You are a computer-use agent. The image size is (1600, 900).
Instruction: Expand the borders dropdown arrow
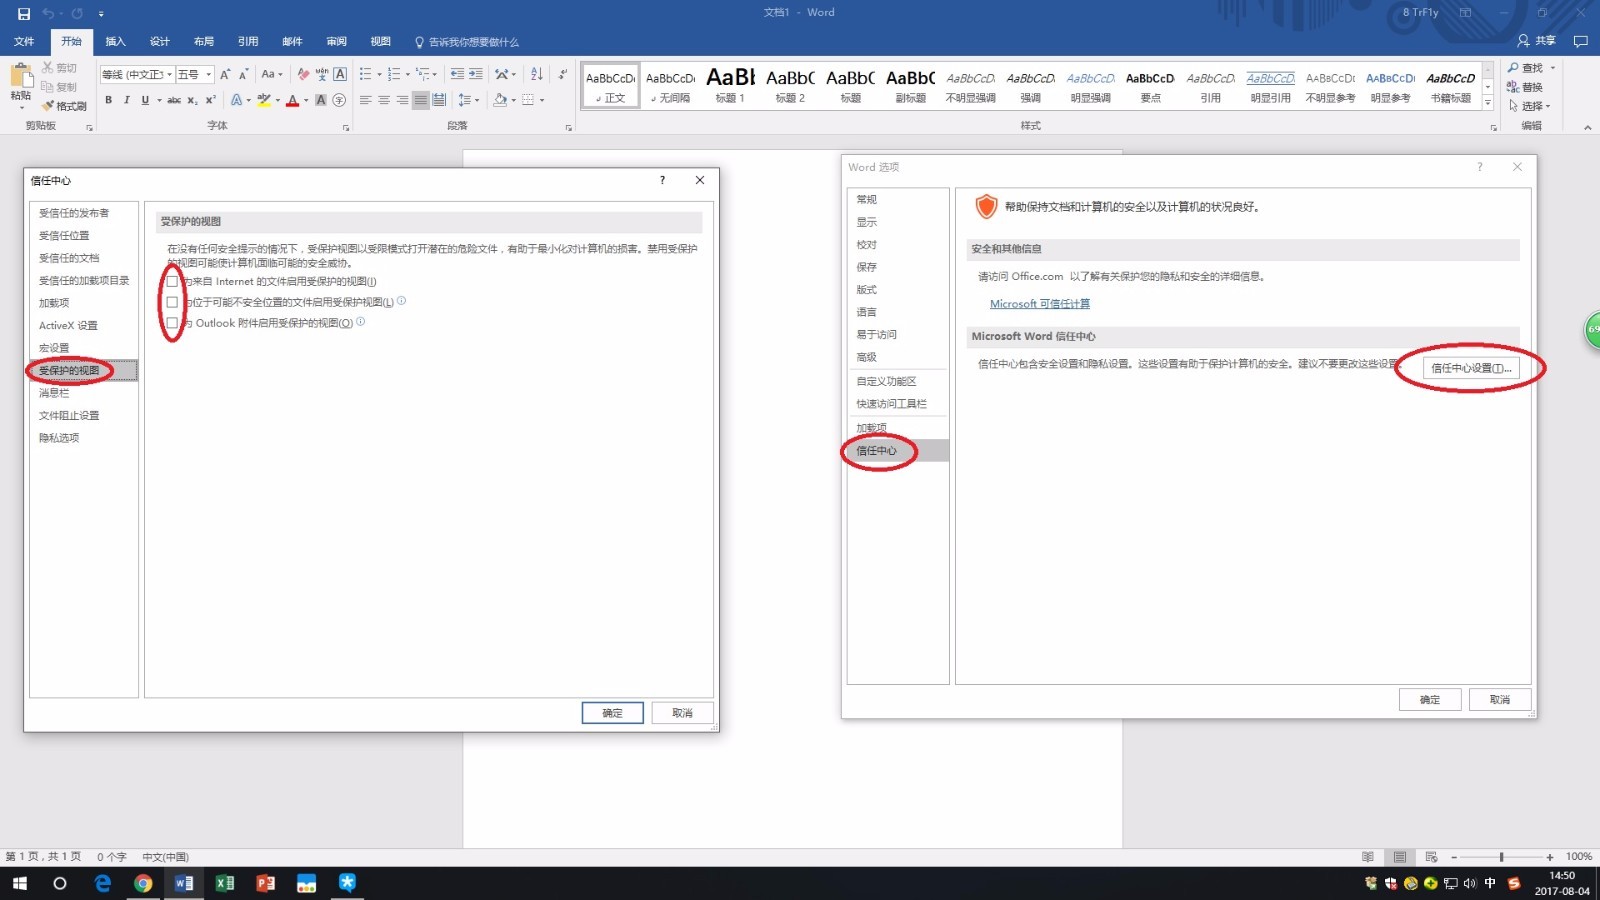pos(542,100)
